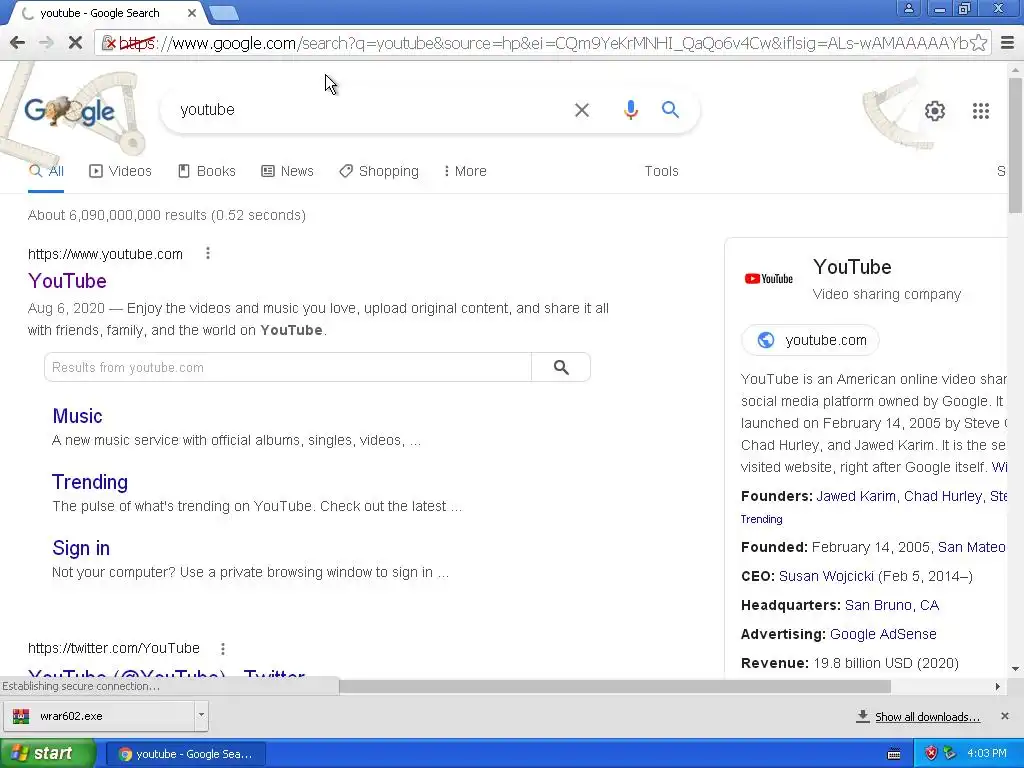Open Google settings gear
The width and height of the screenshot is (1024, 768).
(935, 111)
